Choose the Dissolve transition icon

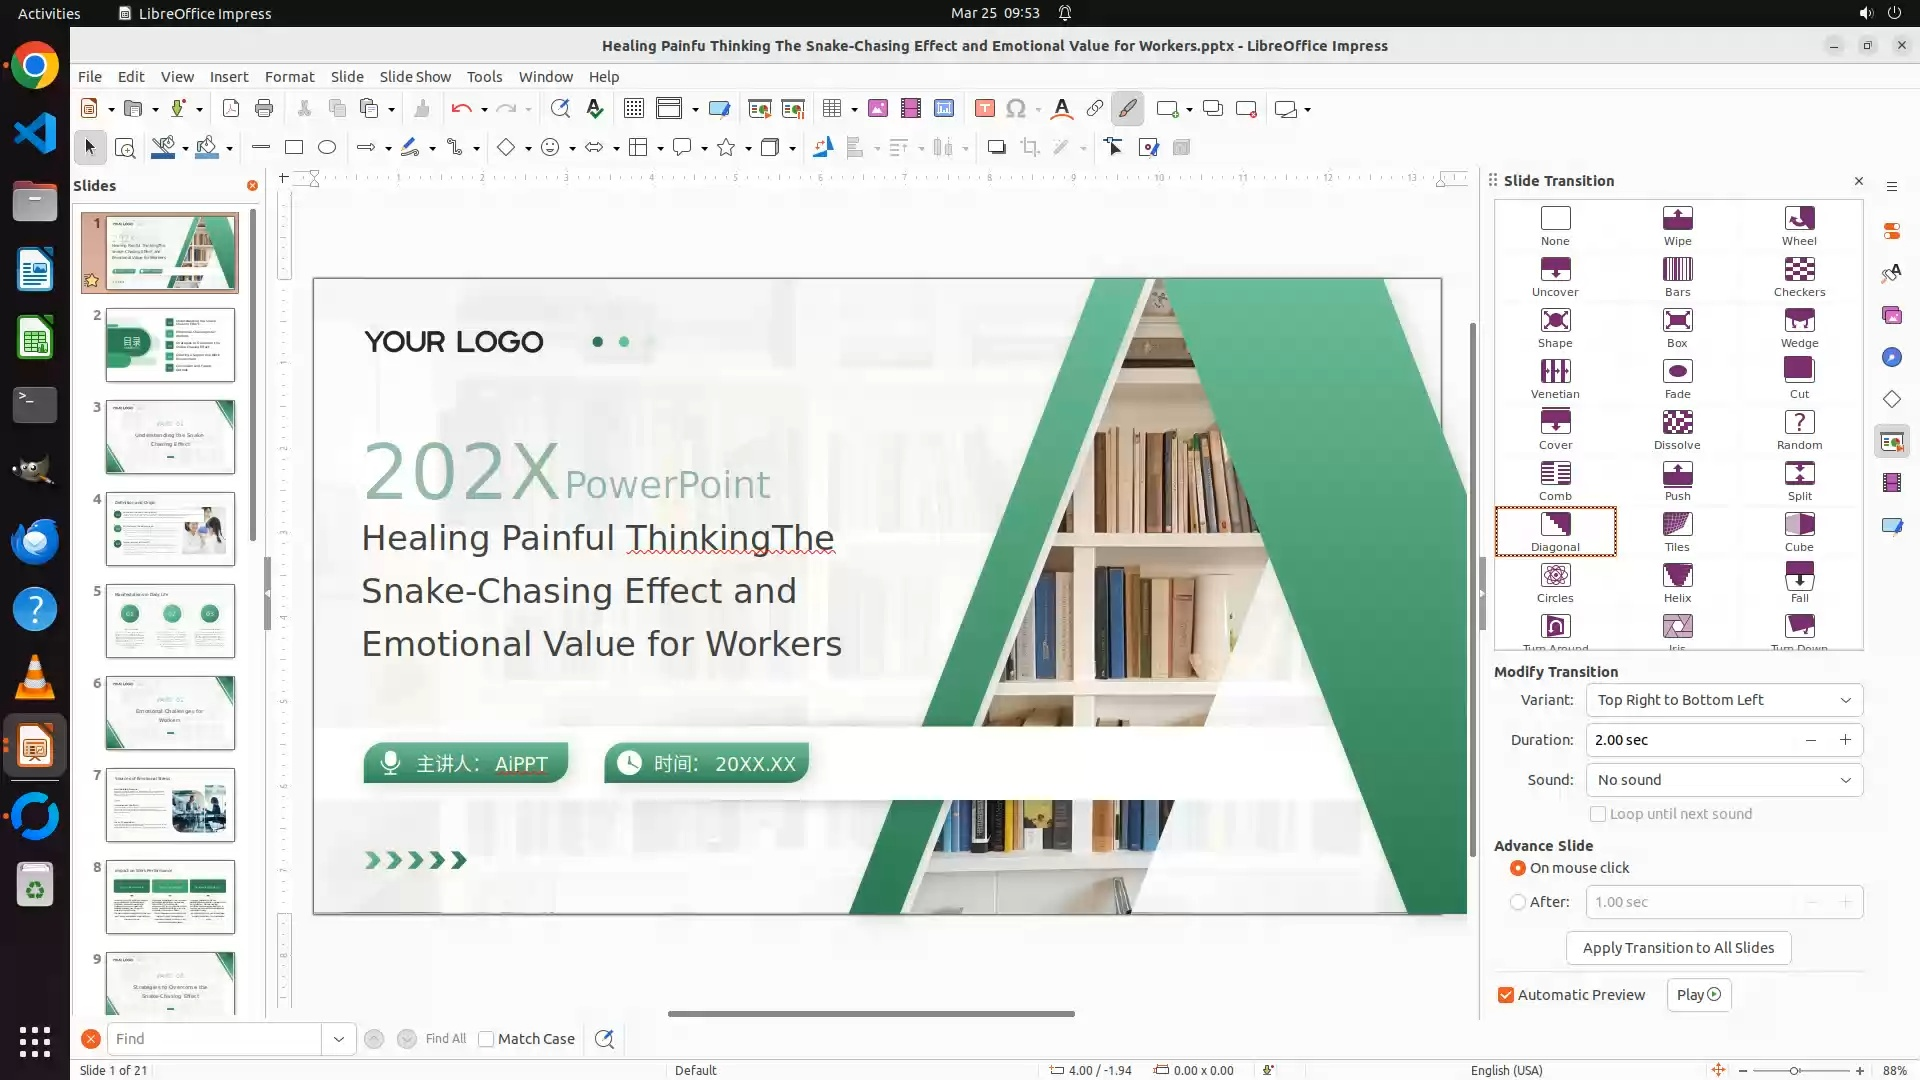(1677, 423)
